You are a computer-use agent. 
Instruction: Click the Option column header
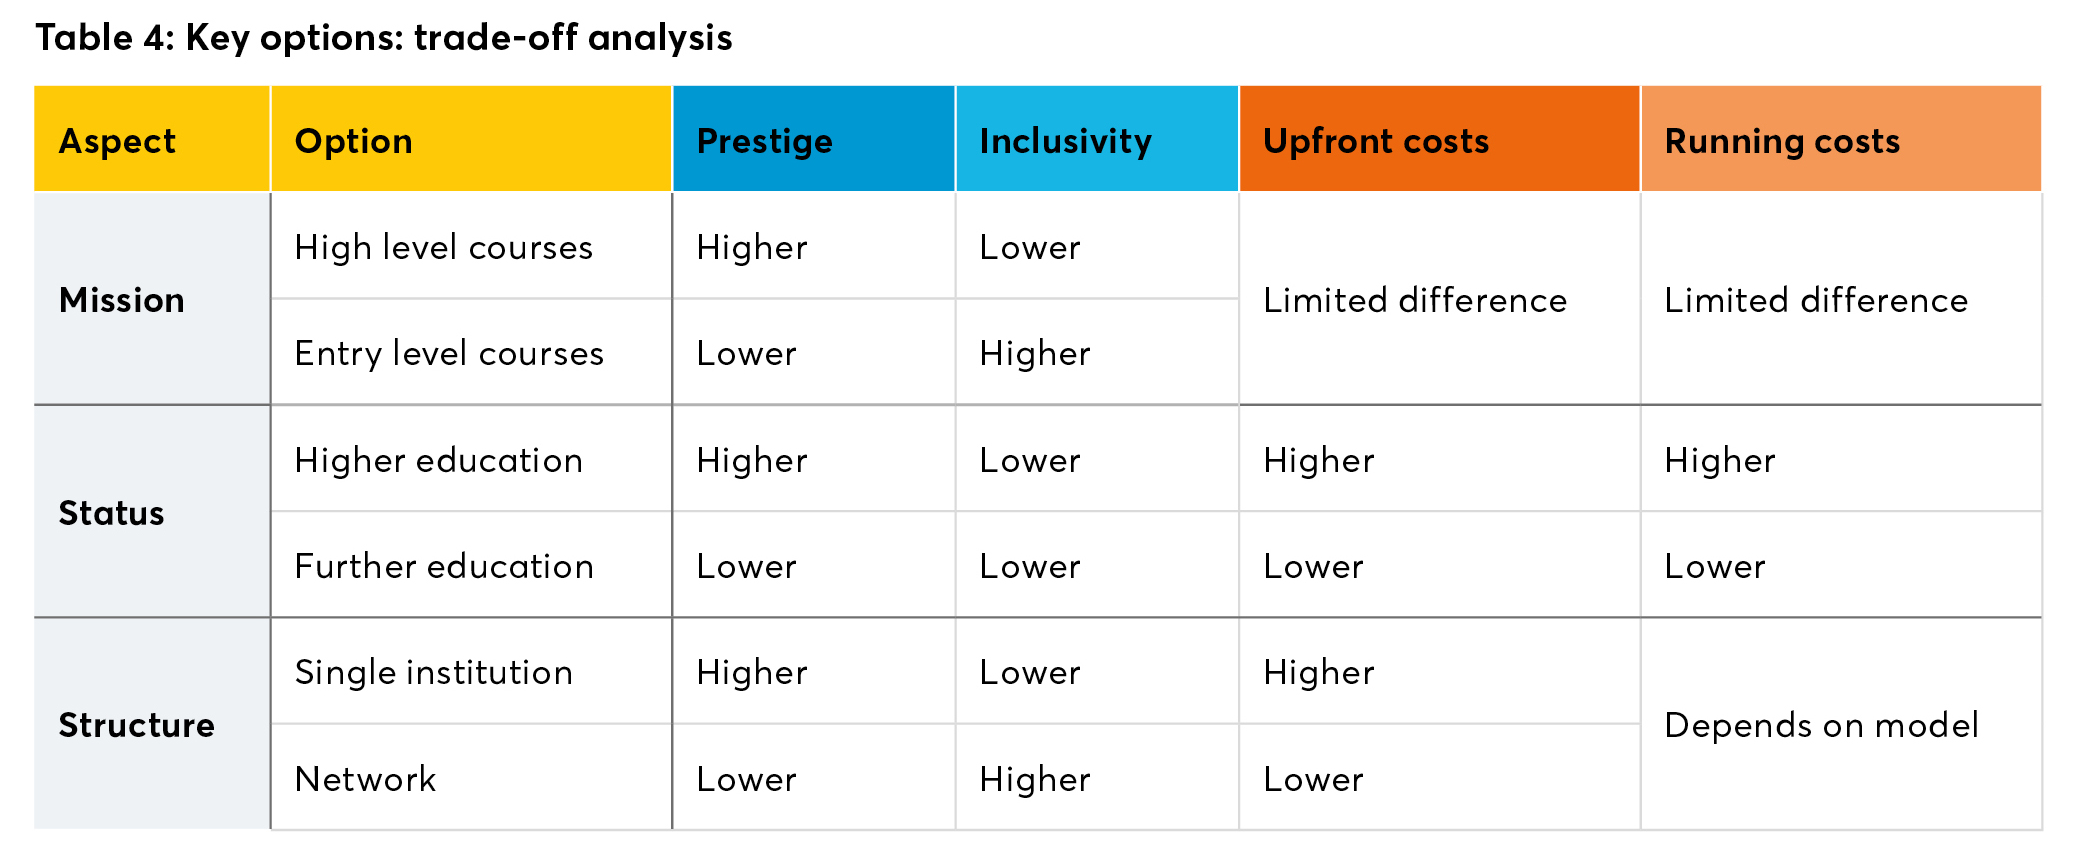pos(354,141)
